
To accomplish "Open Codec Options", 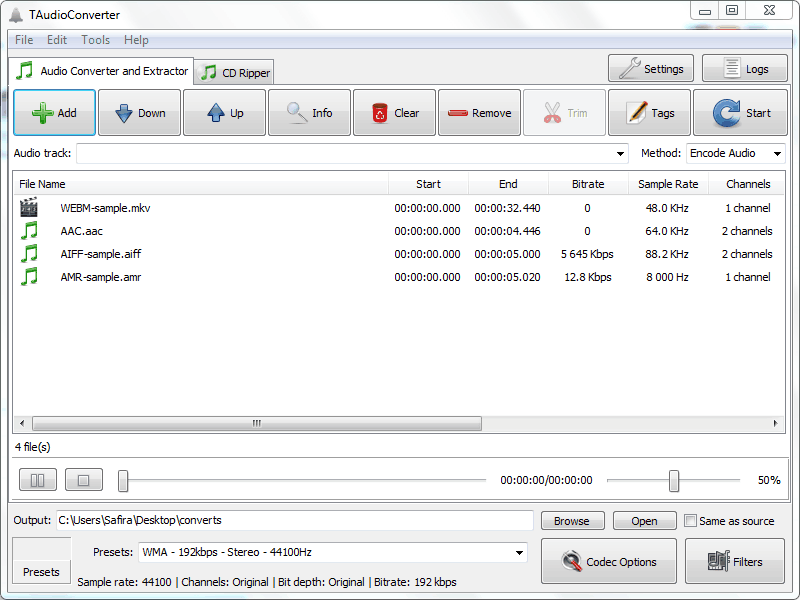I will pyautogui.click(x=609, y=561).
